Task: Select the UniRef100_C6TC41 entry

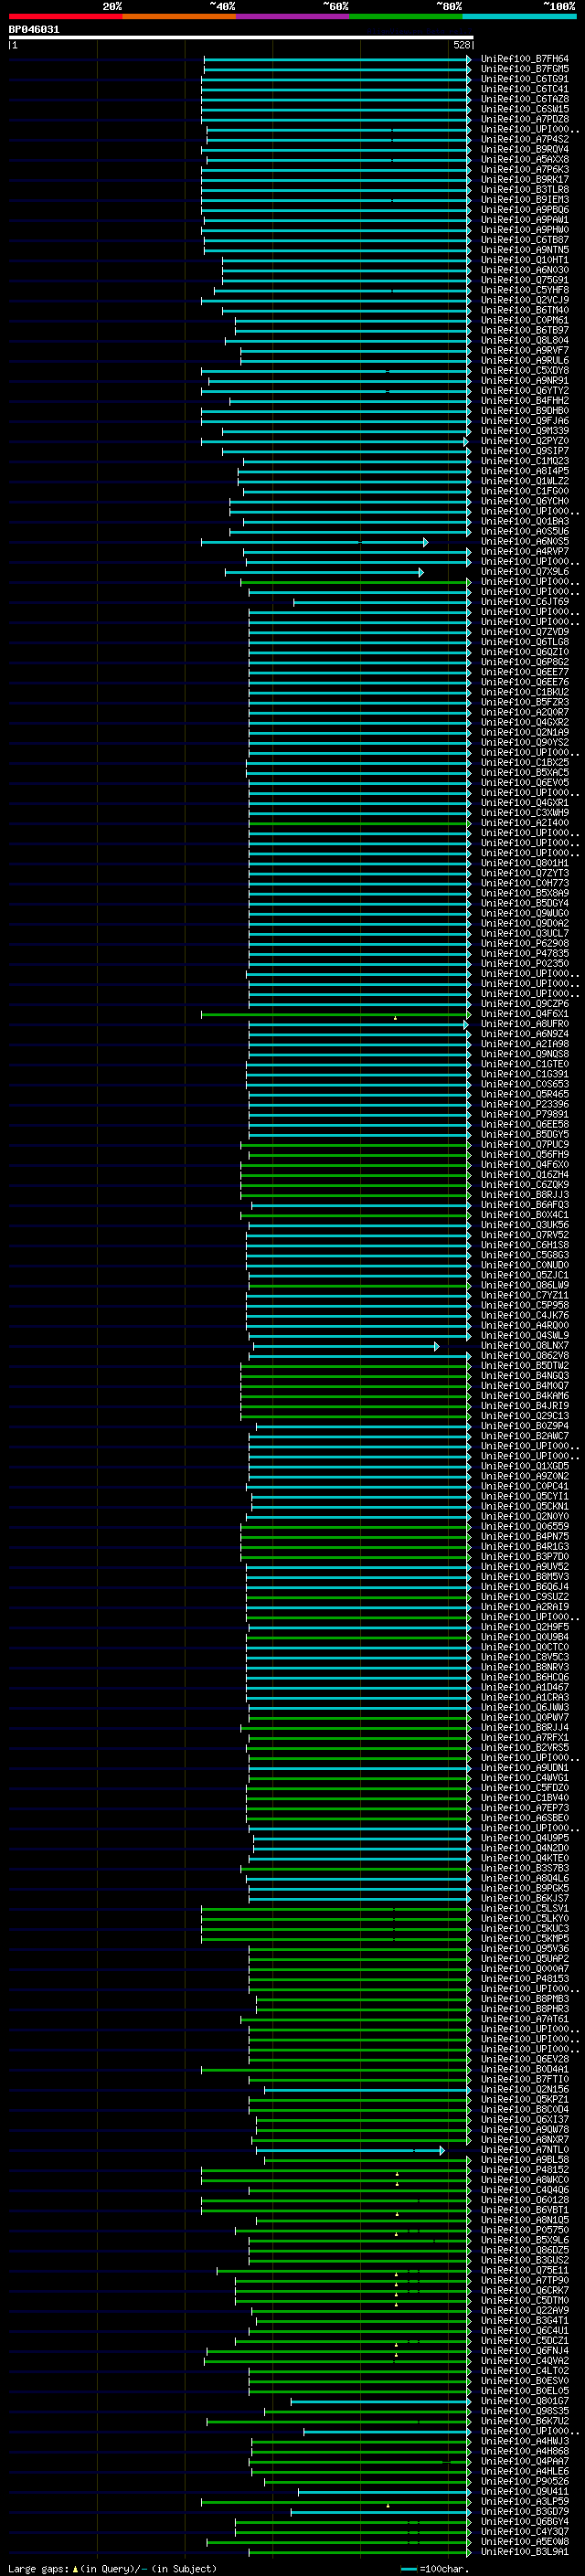Action: click(524, 89)
